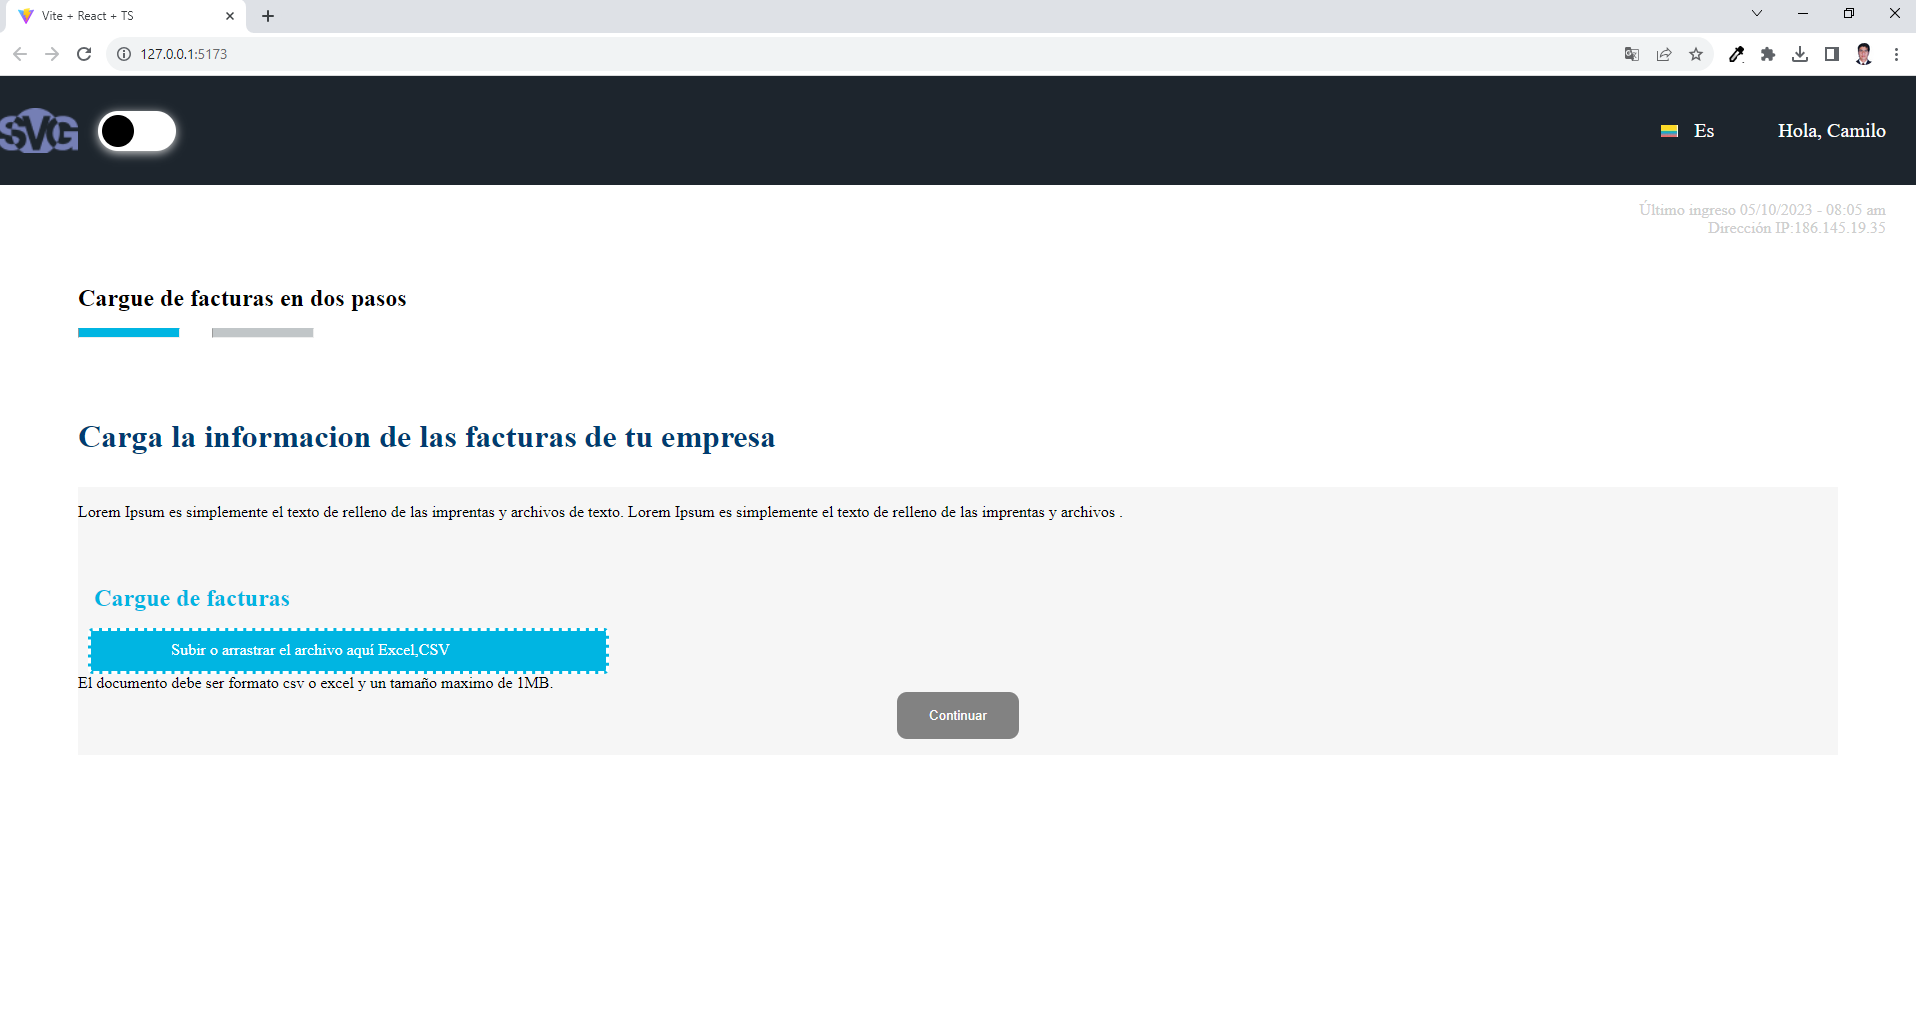Toggle the dark mode switch

pos(138,131)
